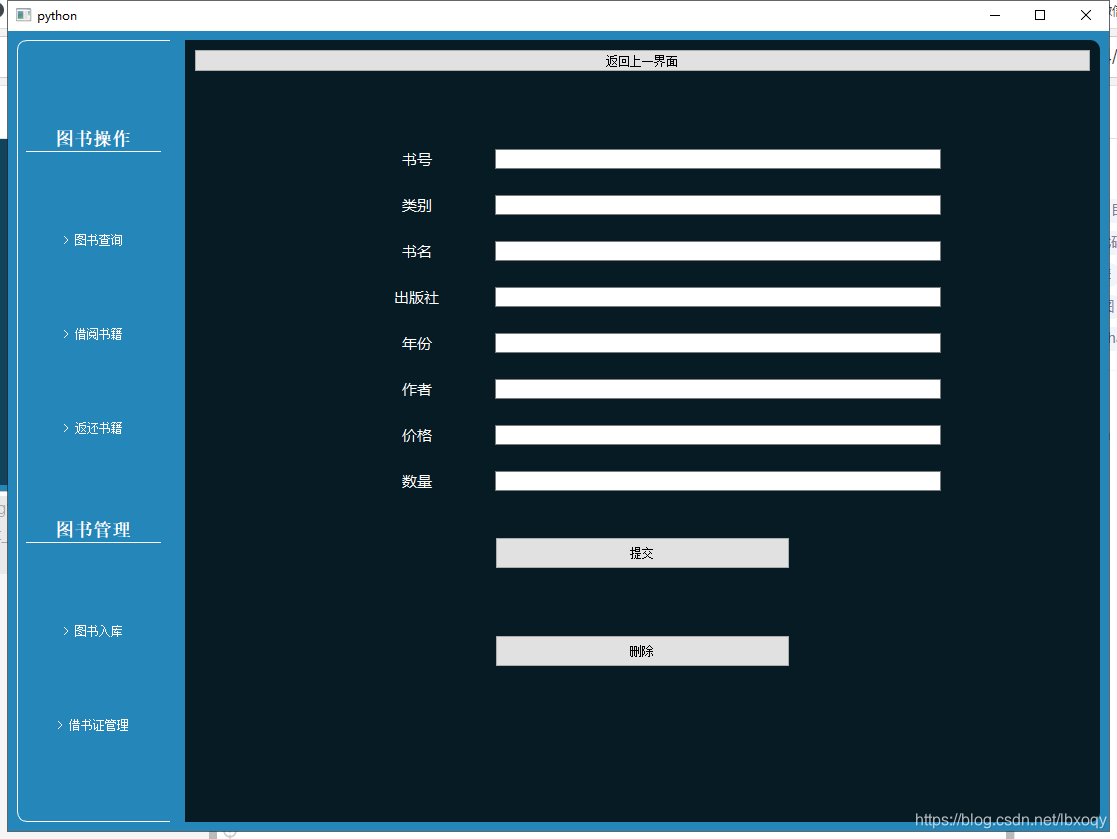Click into the 类别 text field

coord(717,205)
